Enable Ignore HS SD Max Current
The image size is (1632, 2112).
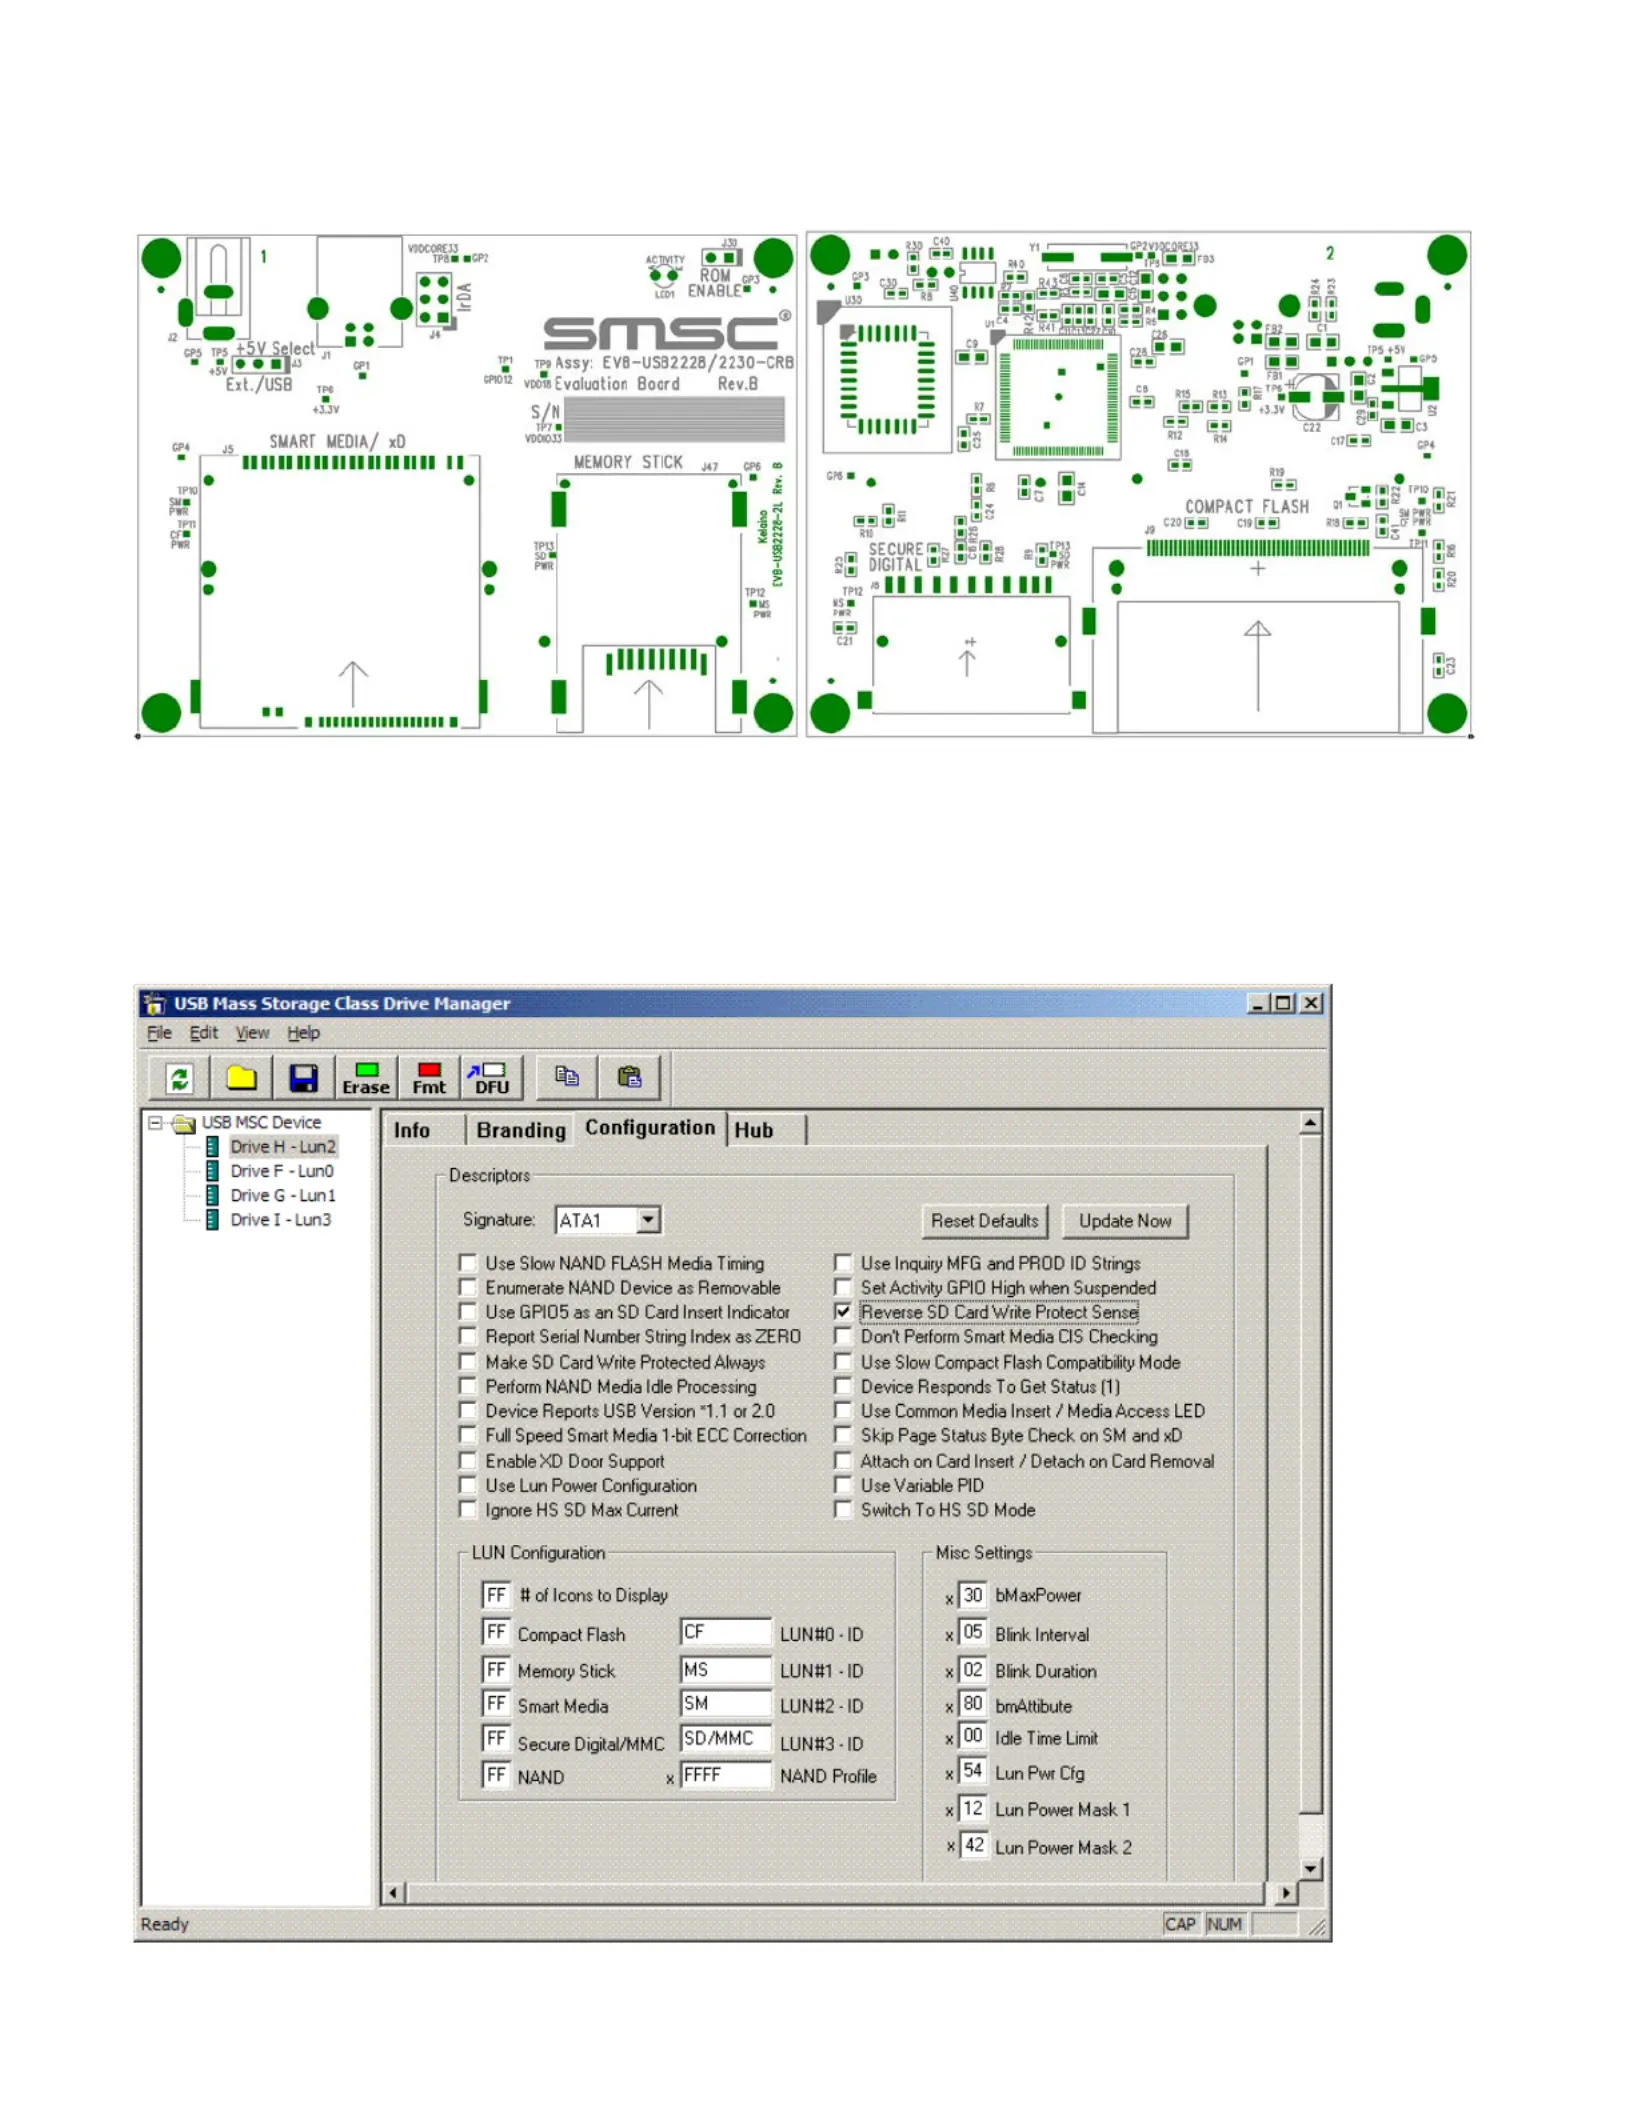point(467,1509)
